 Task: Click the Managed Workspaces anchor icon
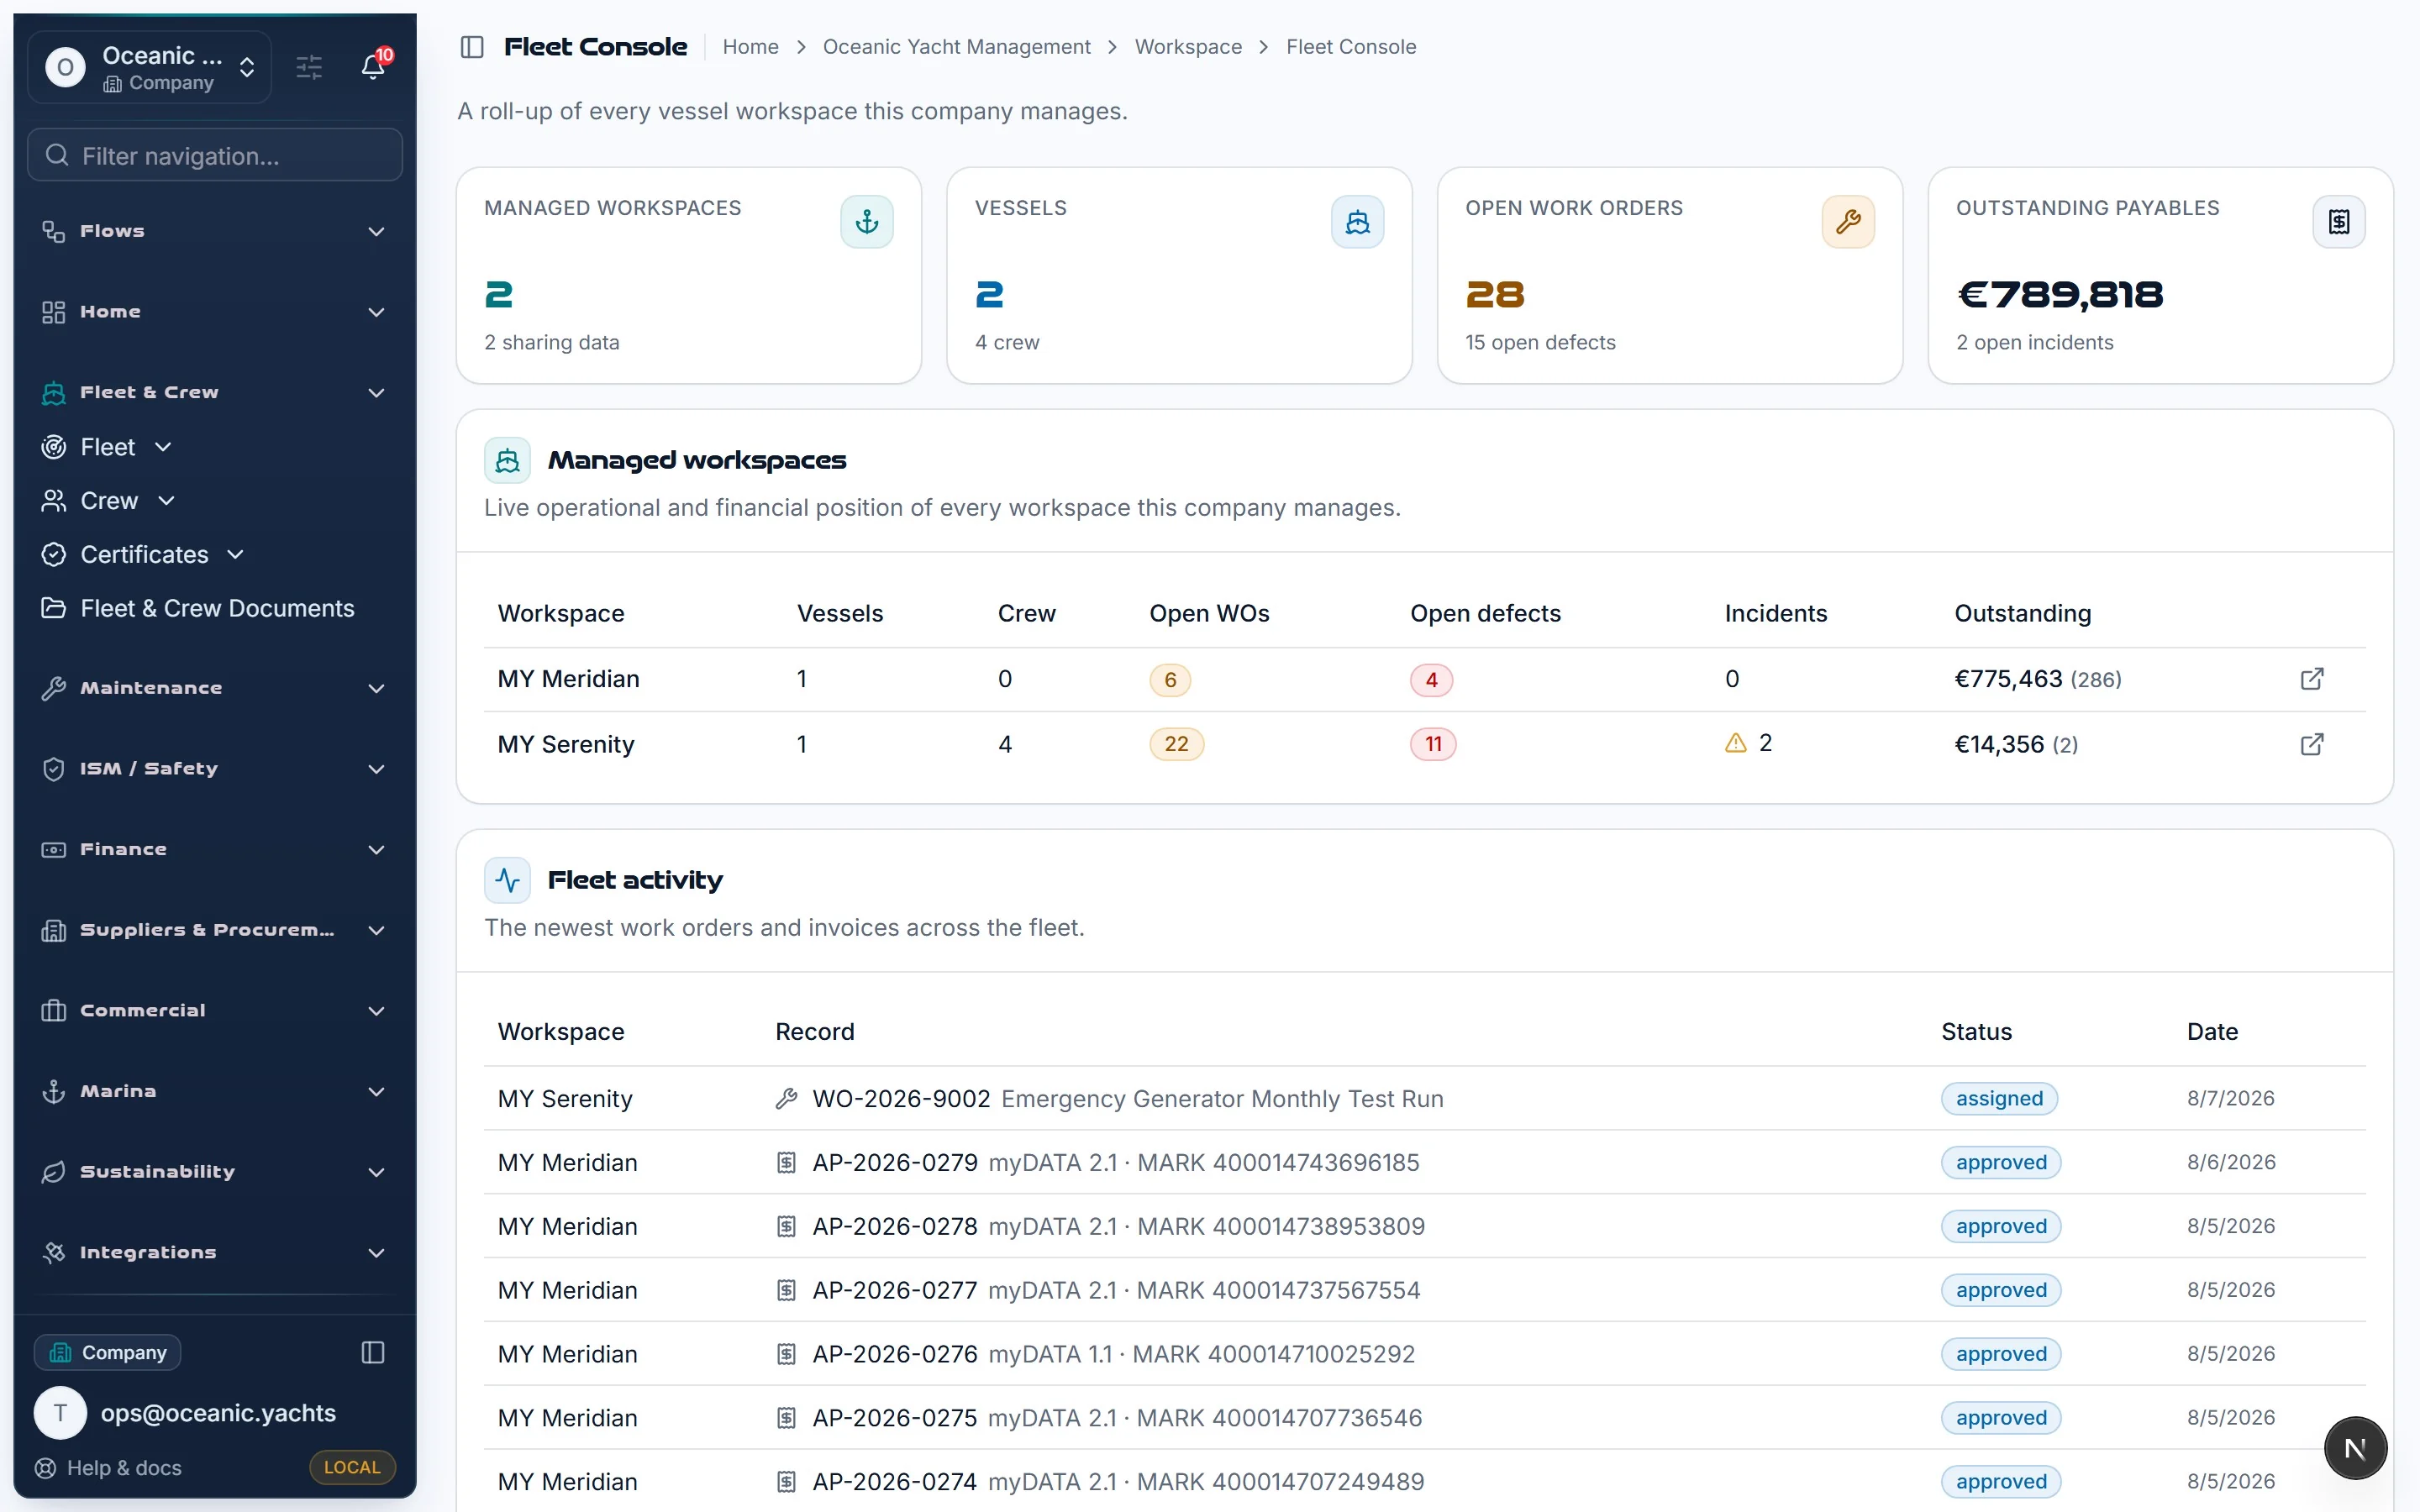tap(867, 222)
